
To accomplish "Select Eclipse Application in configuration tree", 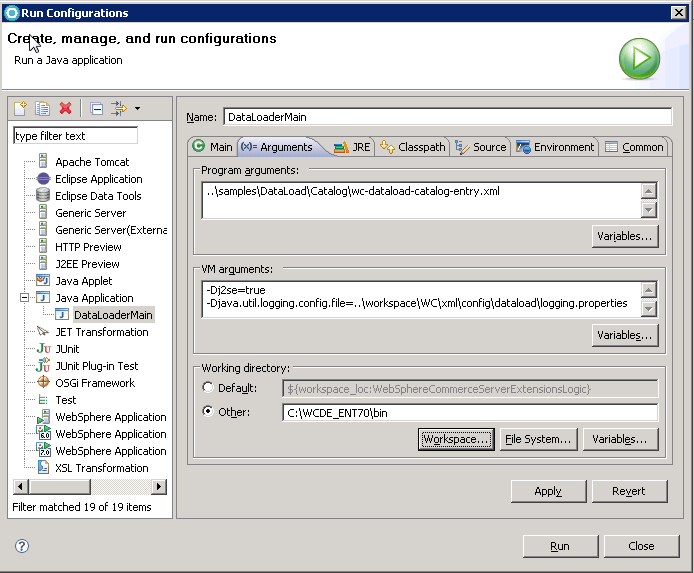I will pos(98,179).
